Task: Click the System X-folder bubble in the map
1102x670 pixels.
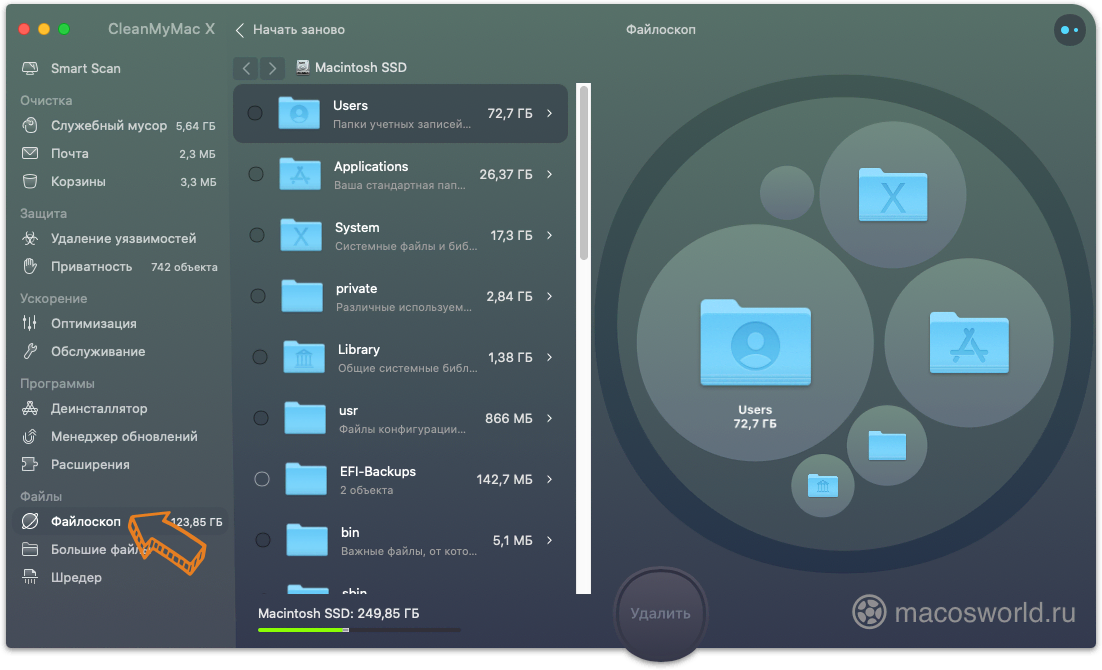Action: pos(893,194)
